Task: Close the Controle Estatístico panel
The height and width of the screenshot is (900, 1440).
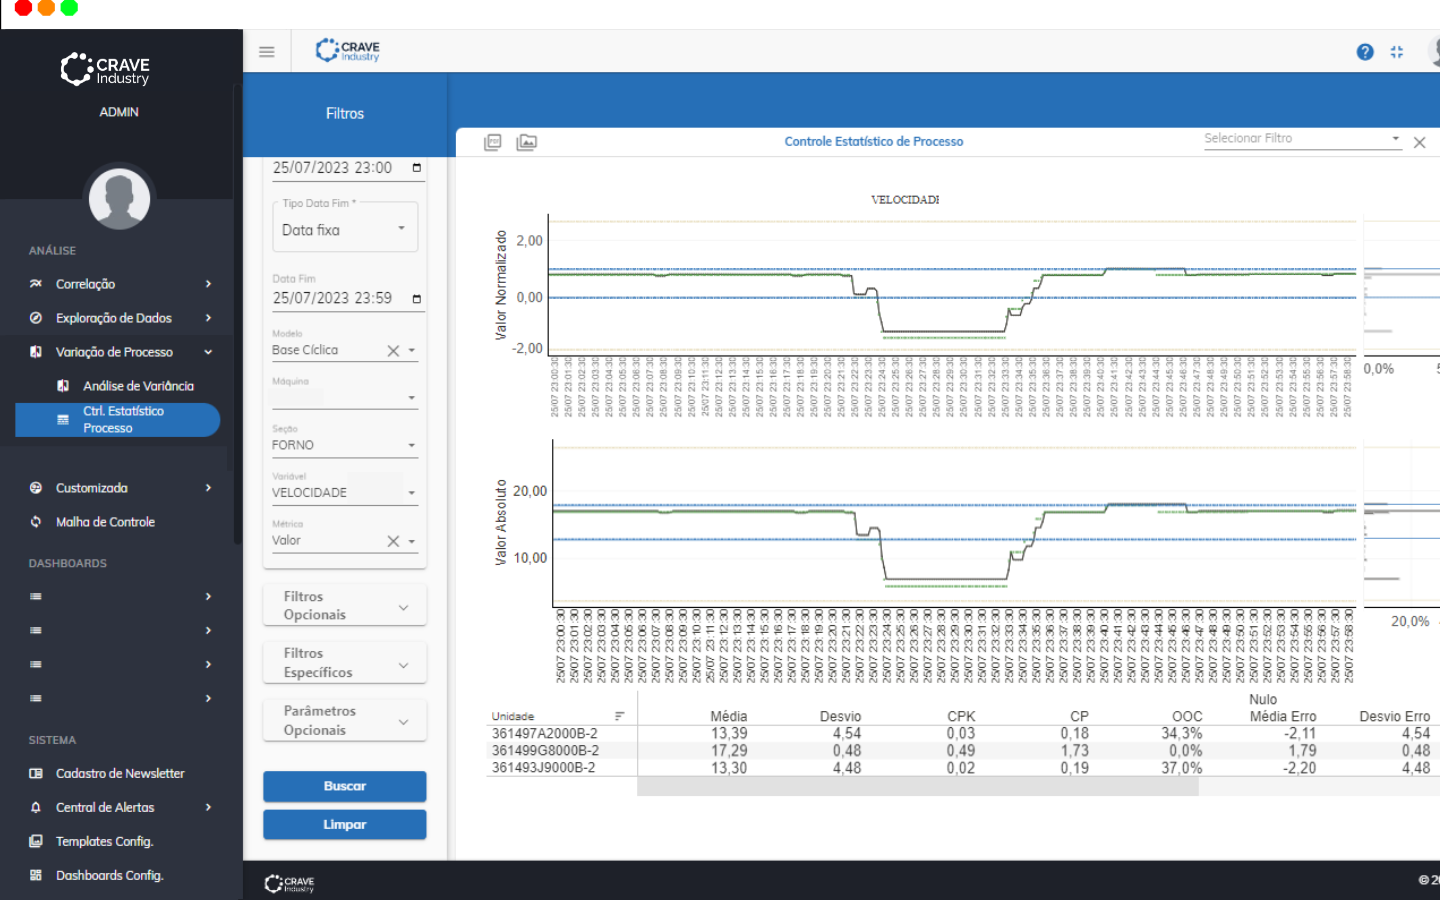Action: (1419, 143)
